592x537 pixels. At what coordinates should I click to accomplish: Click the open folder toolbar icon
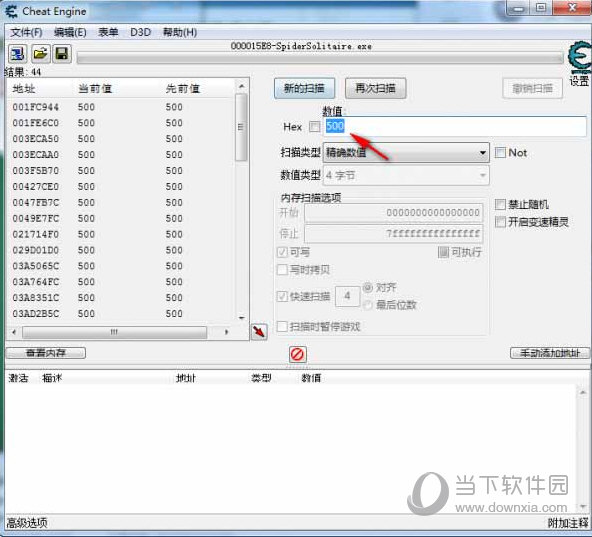tap(40, 53)
